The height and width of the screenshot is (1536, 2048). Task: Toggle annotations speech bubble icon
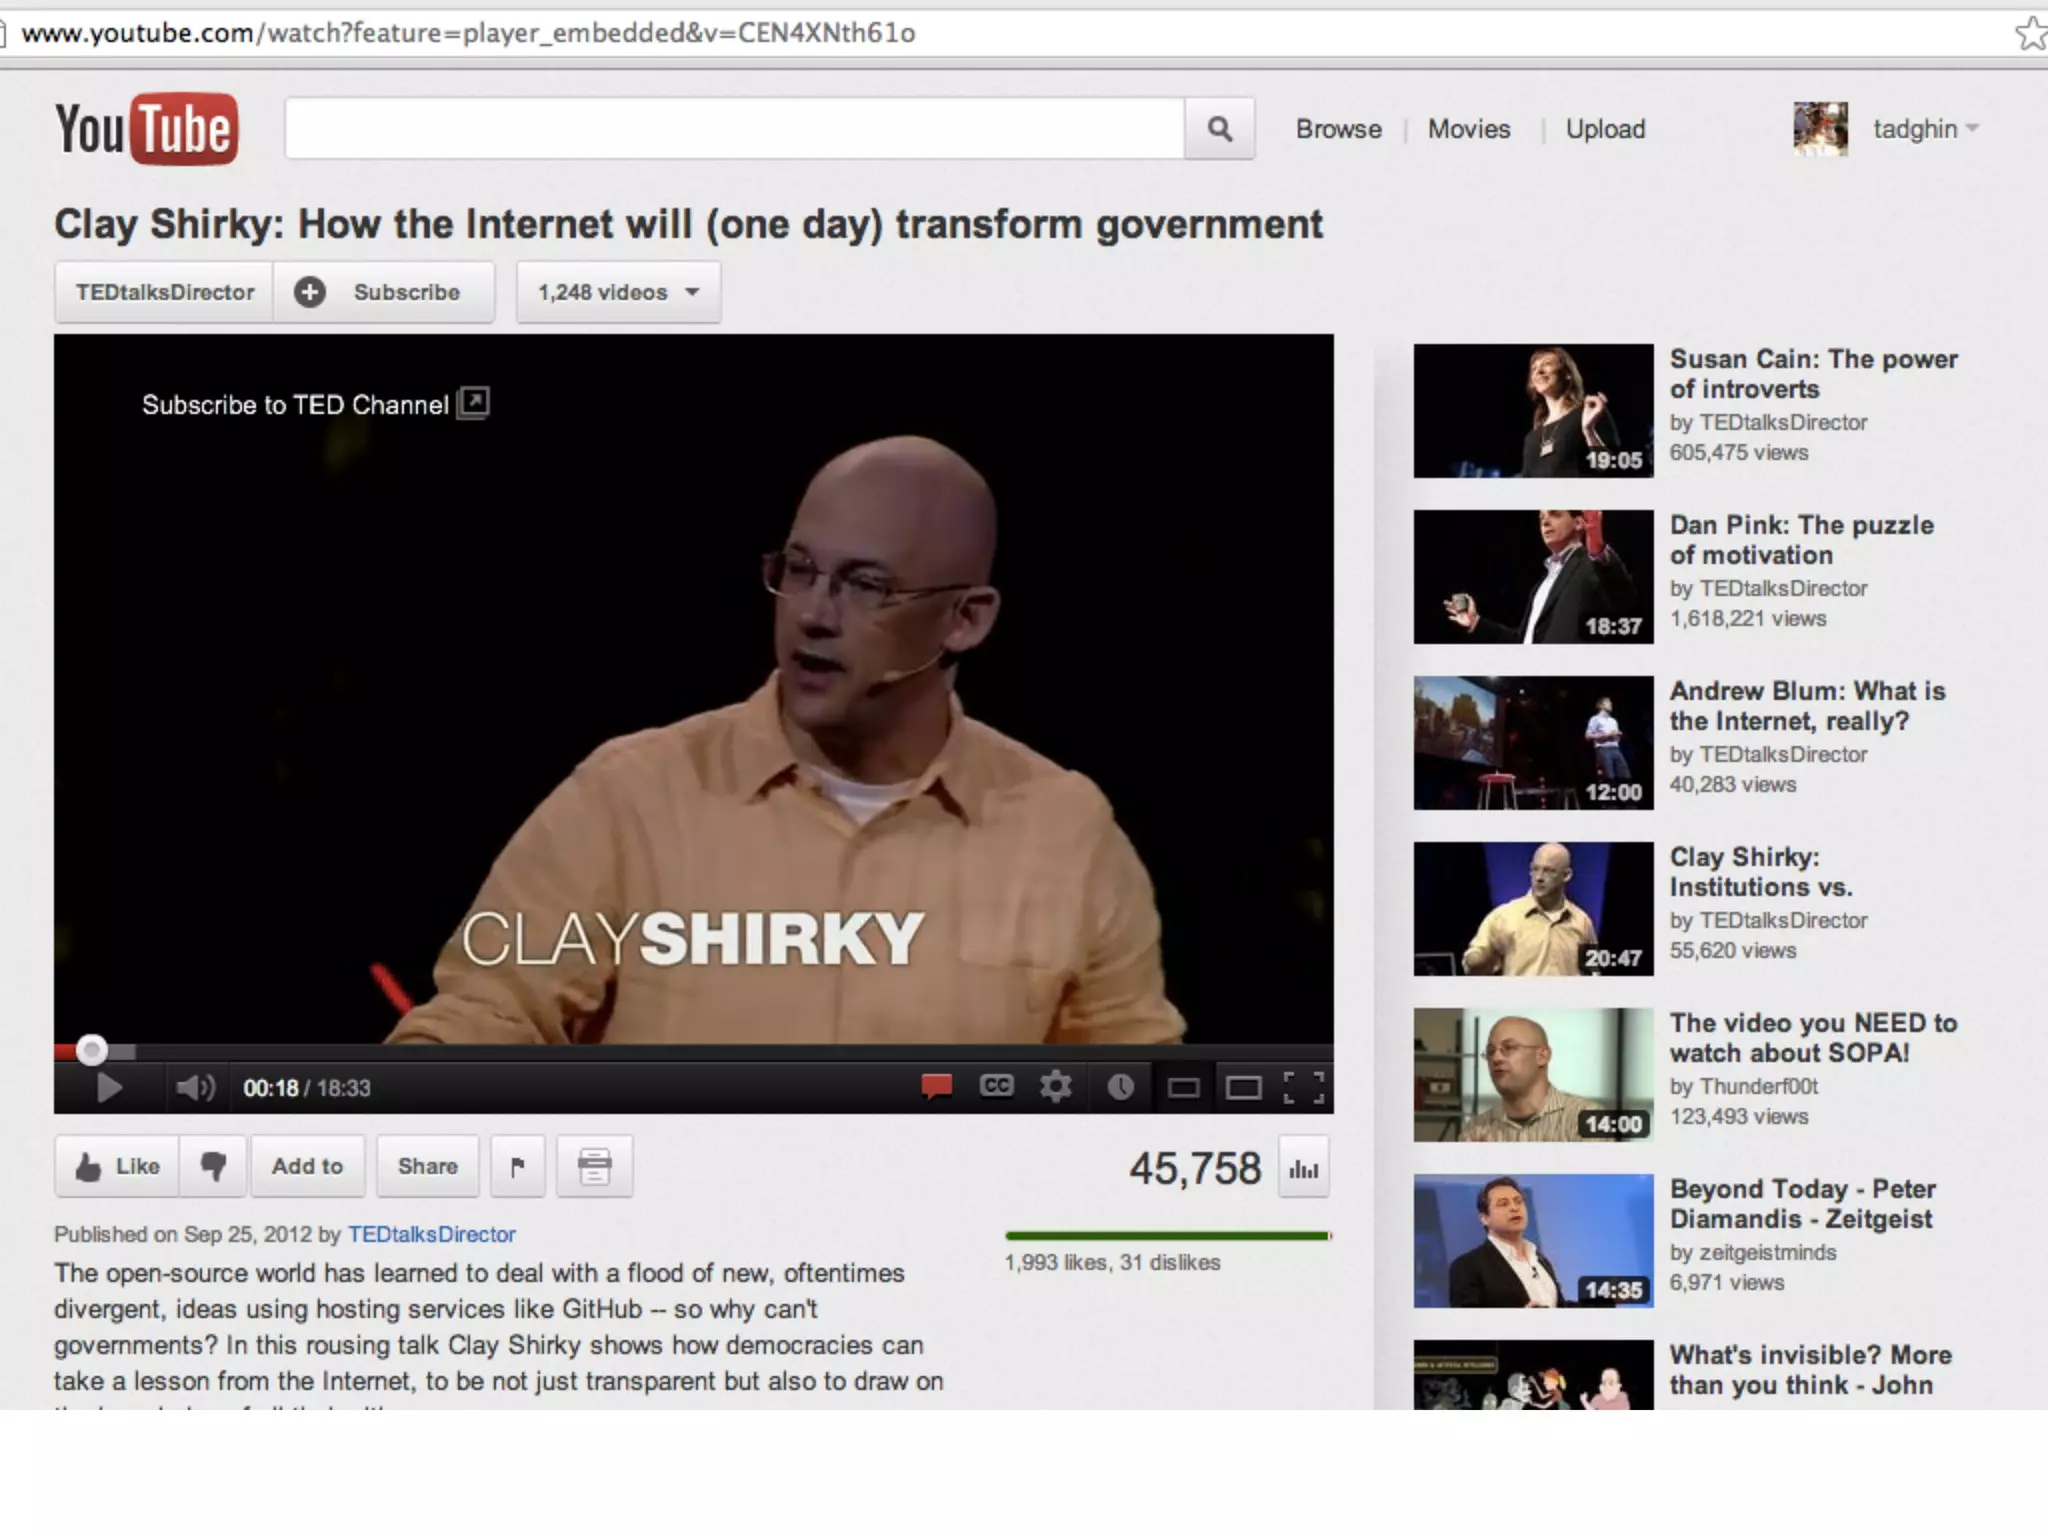pos(936,1086)
